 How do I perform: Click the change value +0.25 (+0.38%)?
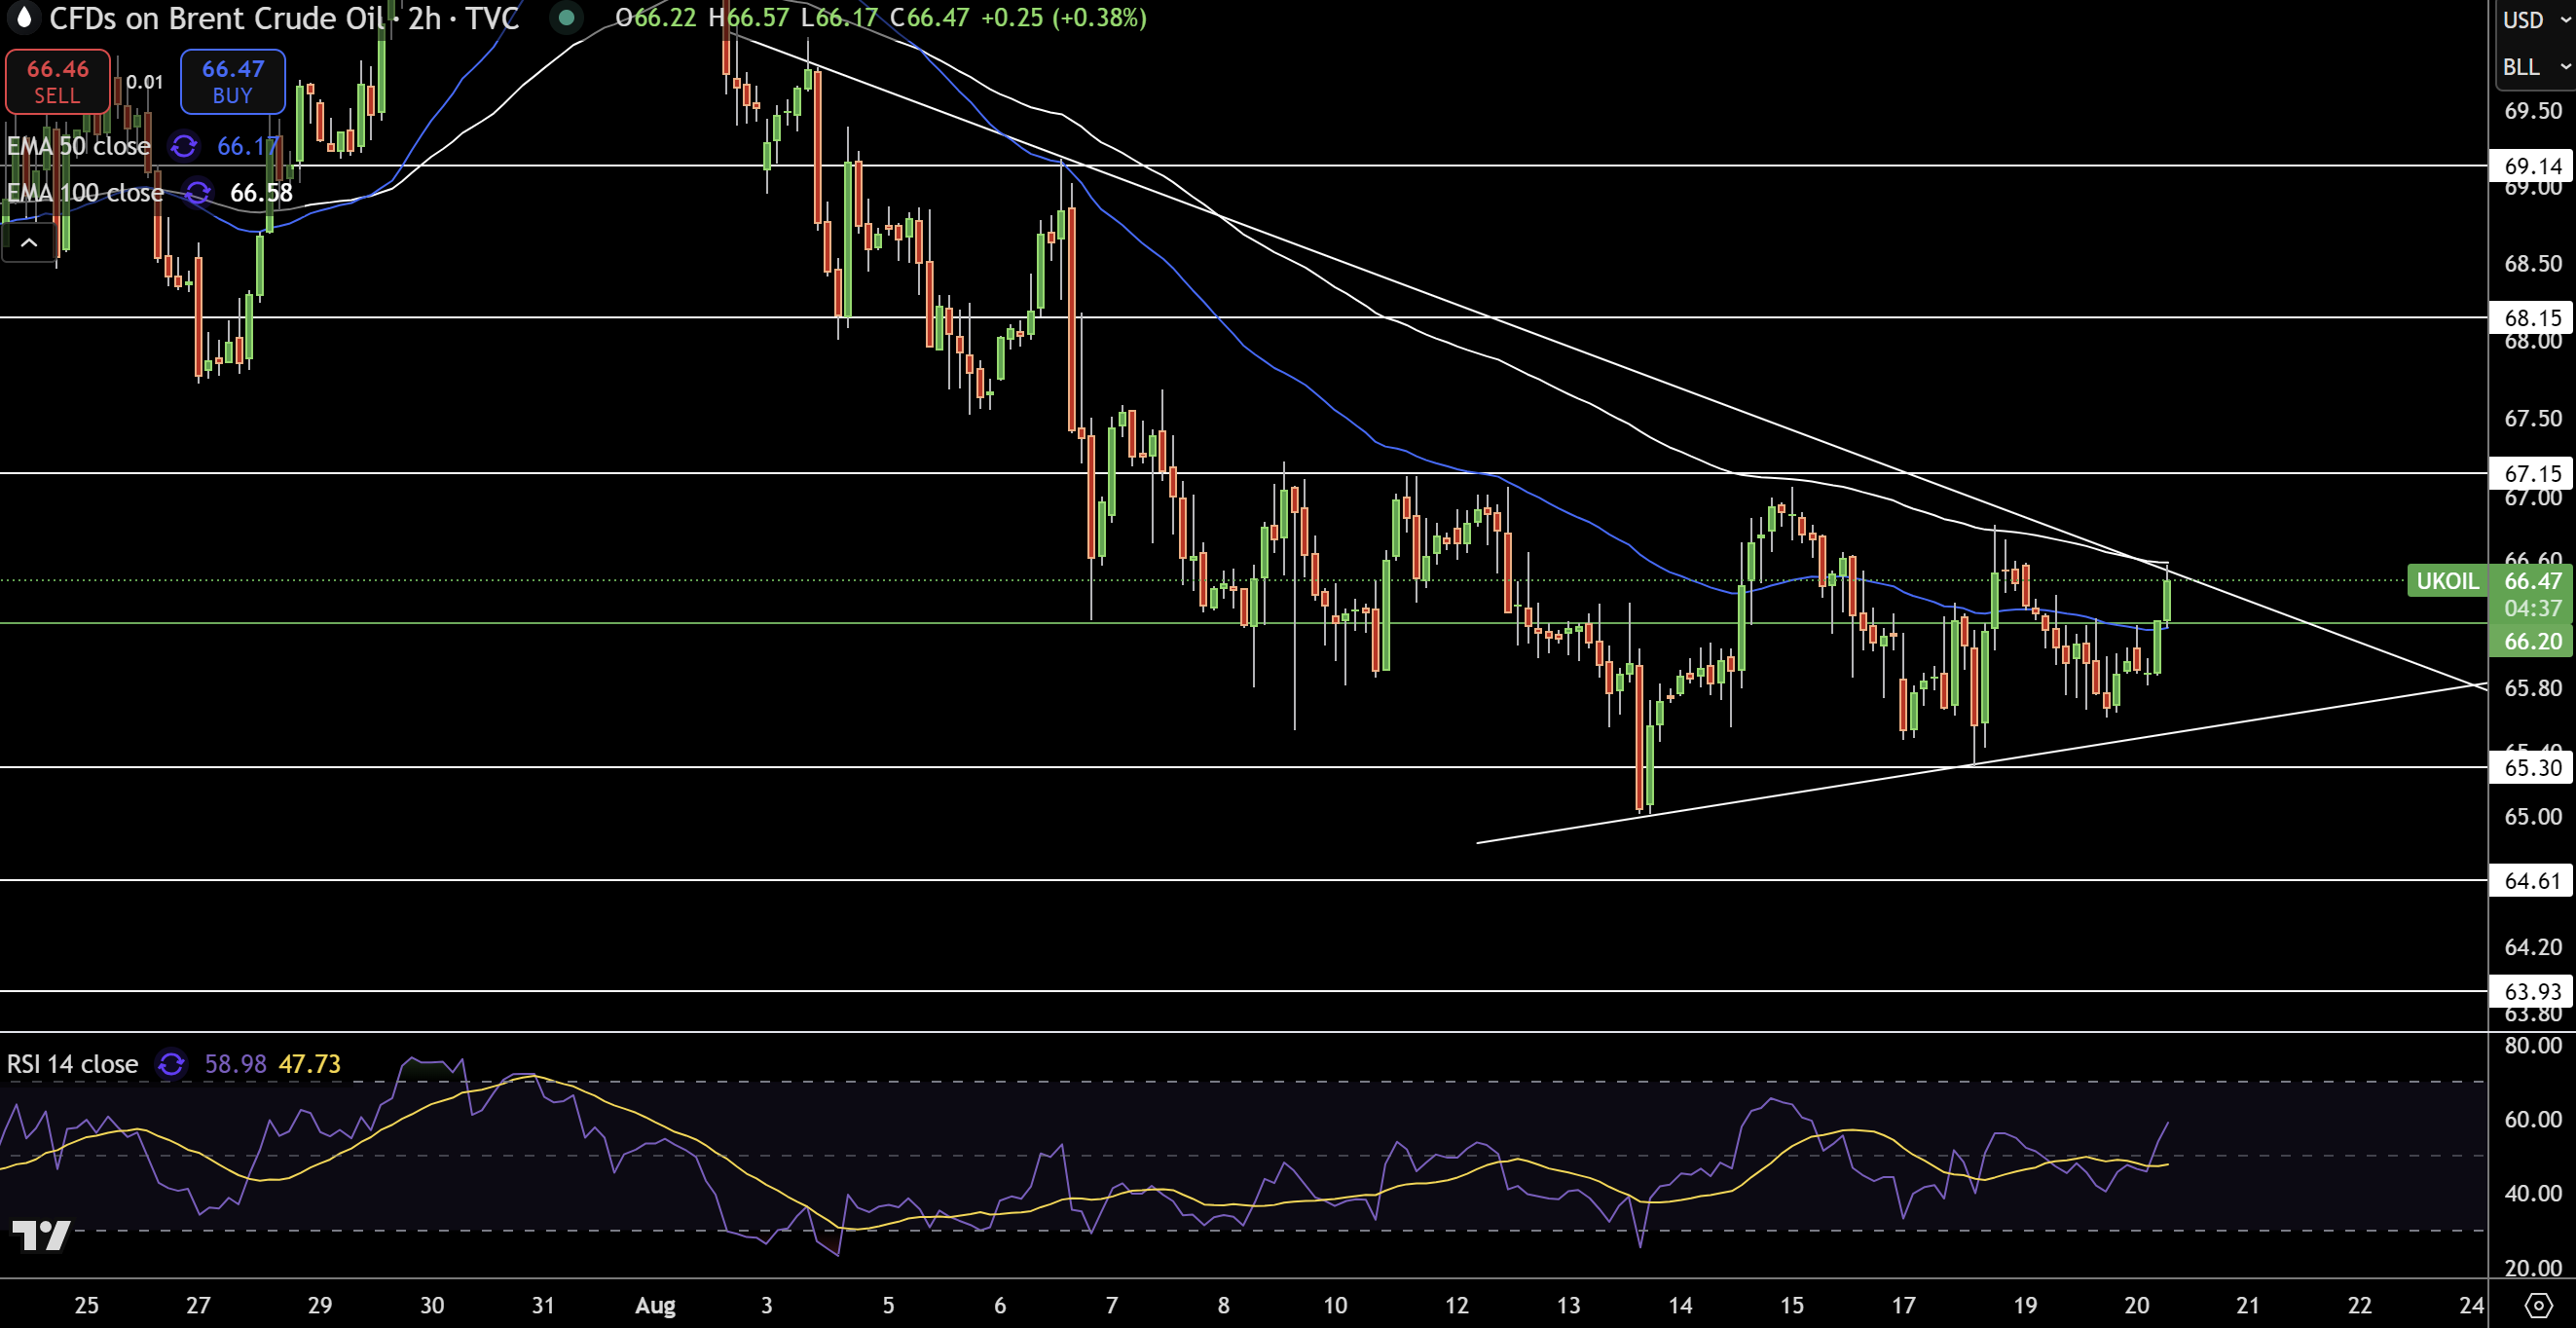[x=1064, y=17]
